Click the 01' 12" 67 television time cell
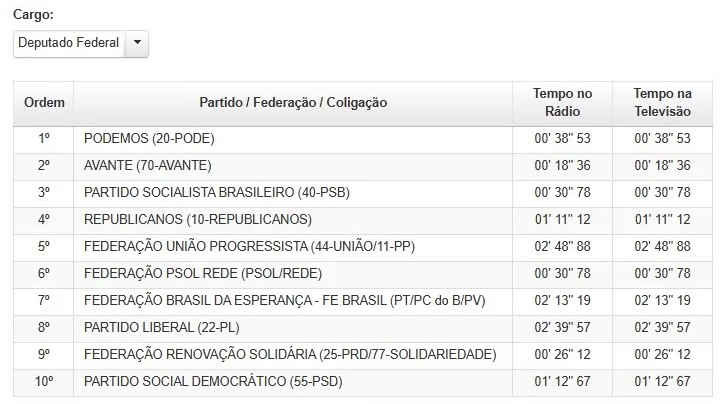This screenshot has width=725, height=404. click(662, 382)
